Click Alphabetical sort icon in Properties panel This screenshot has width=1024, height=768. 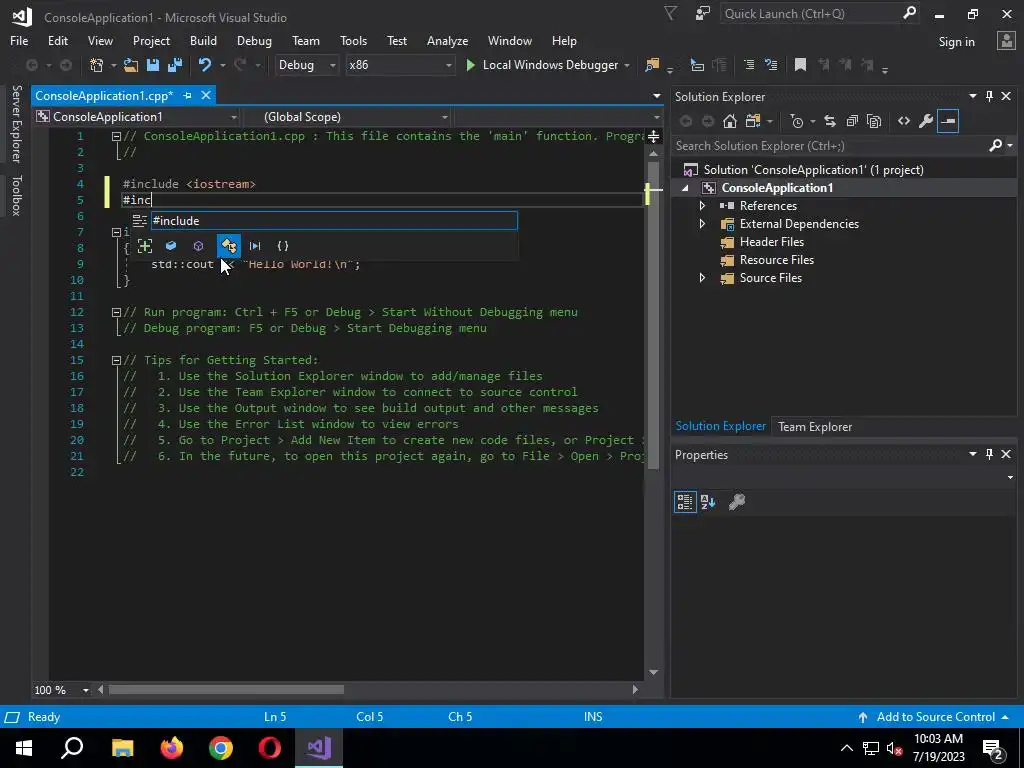pyautogui.click(x=708, y=502)
